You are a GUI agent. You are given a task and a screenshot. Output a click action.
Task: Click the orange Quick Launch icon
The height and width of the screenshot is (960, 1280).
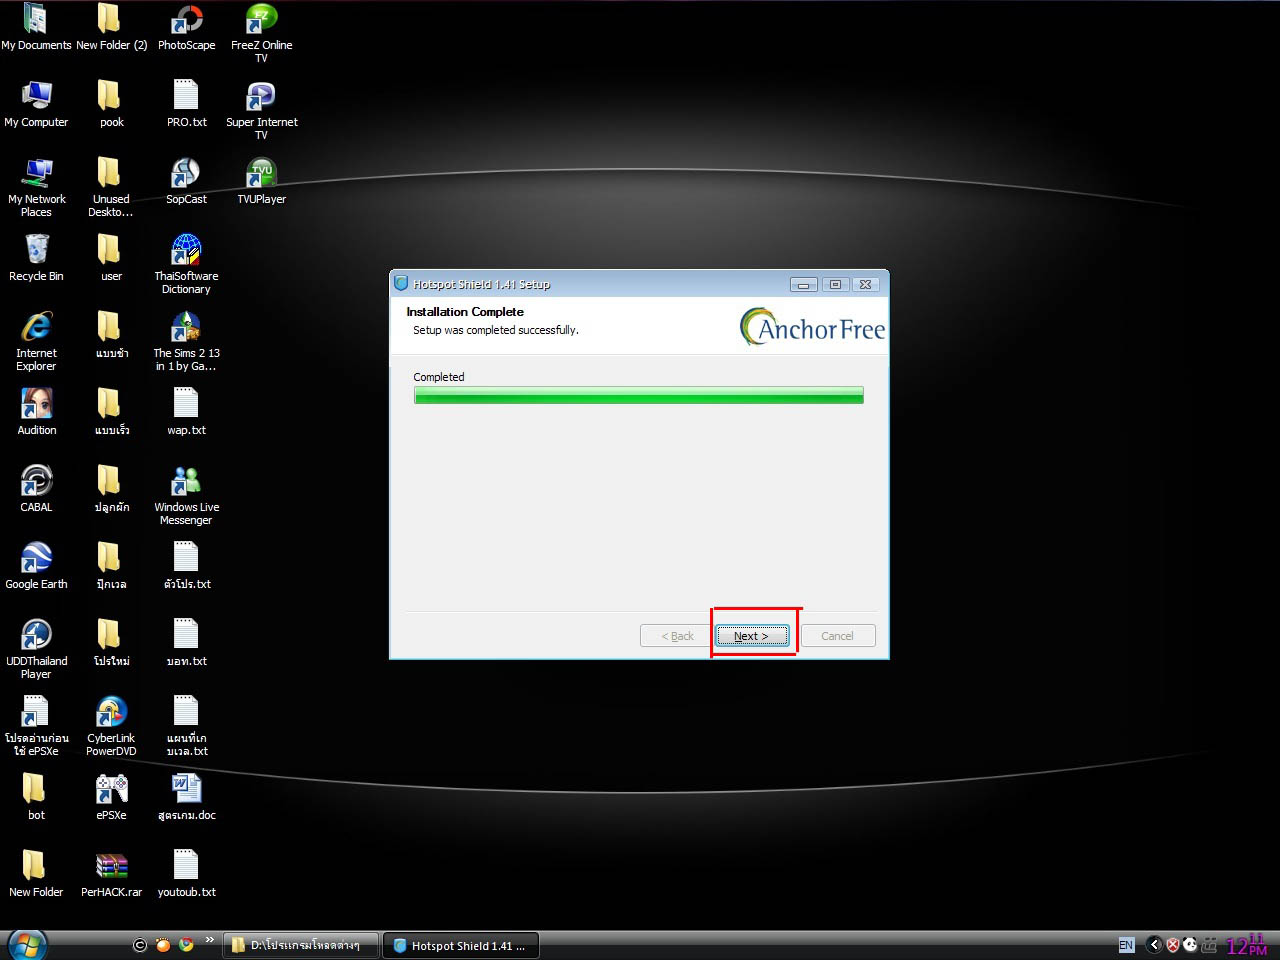pyautogui.click(x=163, y=944)
